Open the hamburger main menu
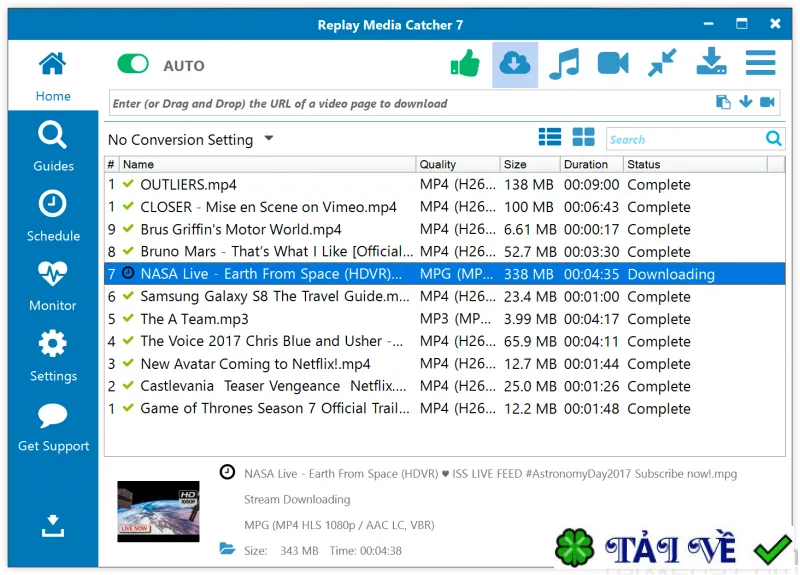This screenshot has width=800, height=575. pyautogui.click(x=760, y=63)
